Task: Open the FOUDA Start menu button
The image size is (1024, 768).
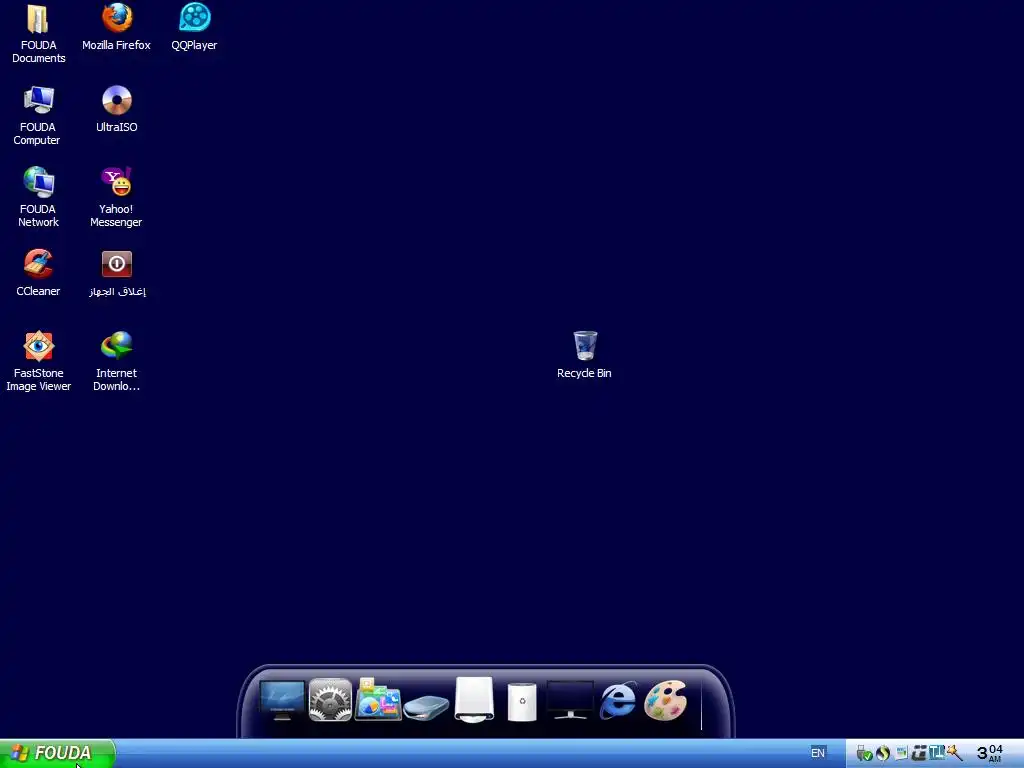Action: pos(57,754)
